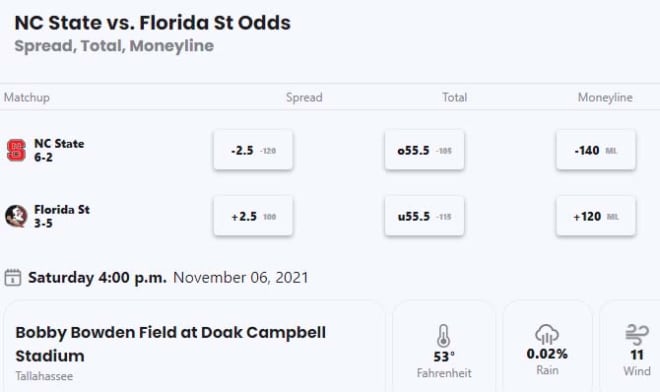The image size is (660, 392).
Task: Click the Spread column header
Action: point(304,97)
